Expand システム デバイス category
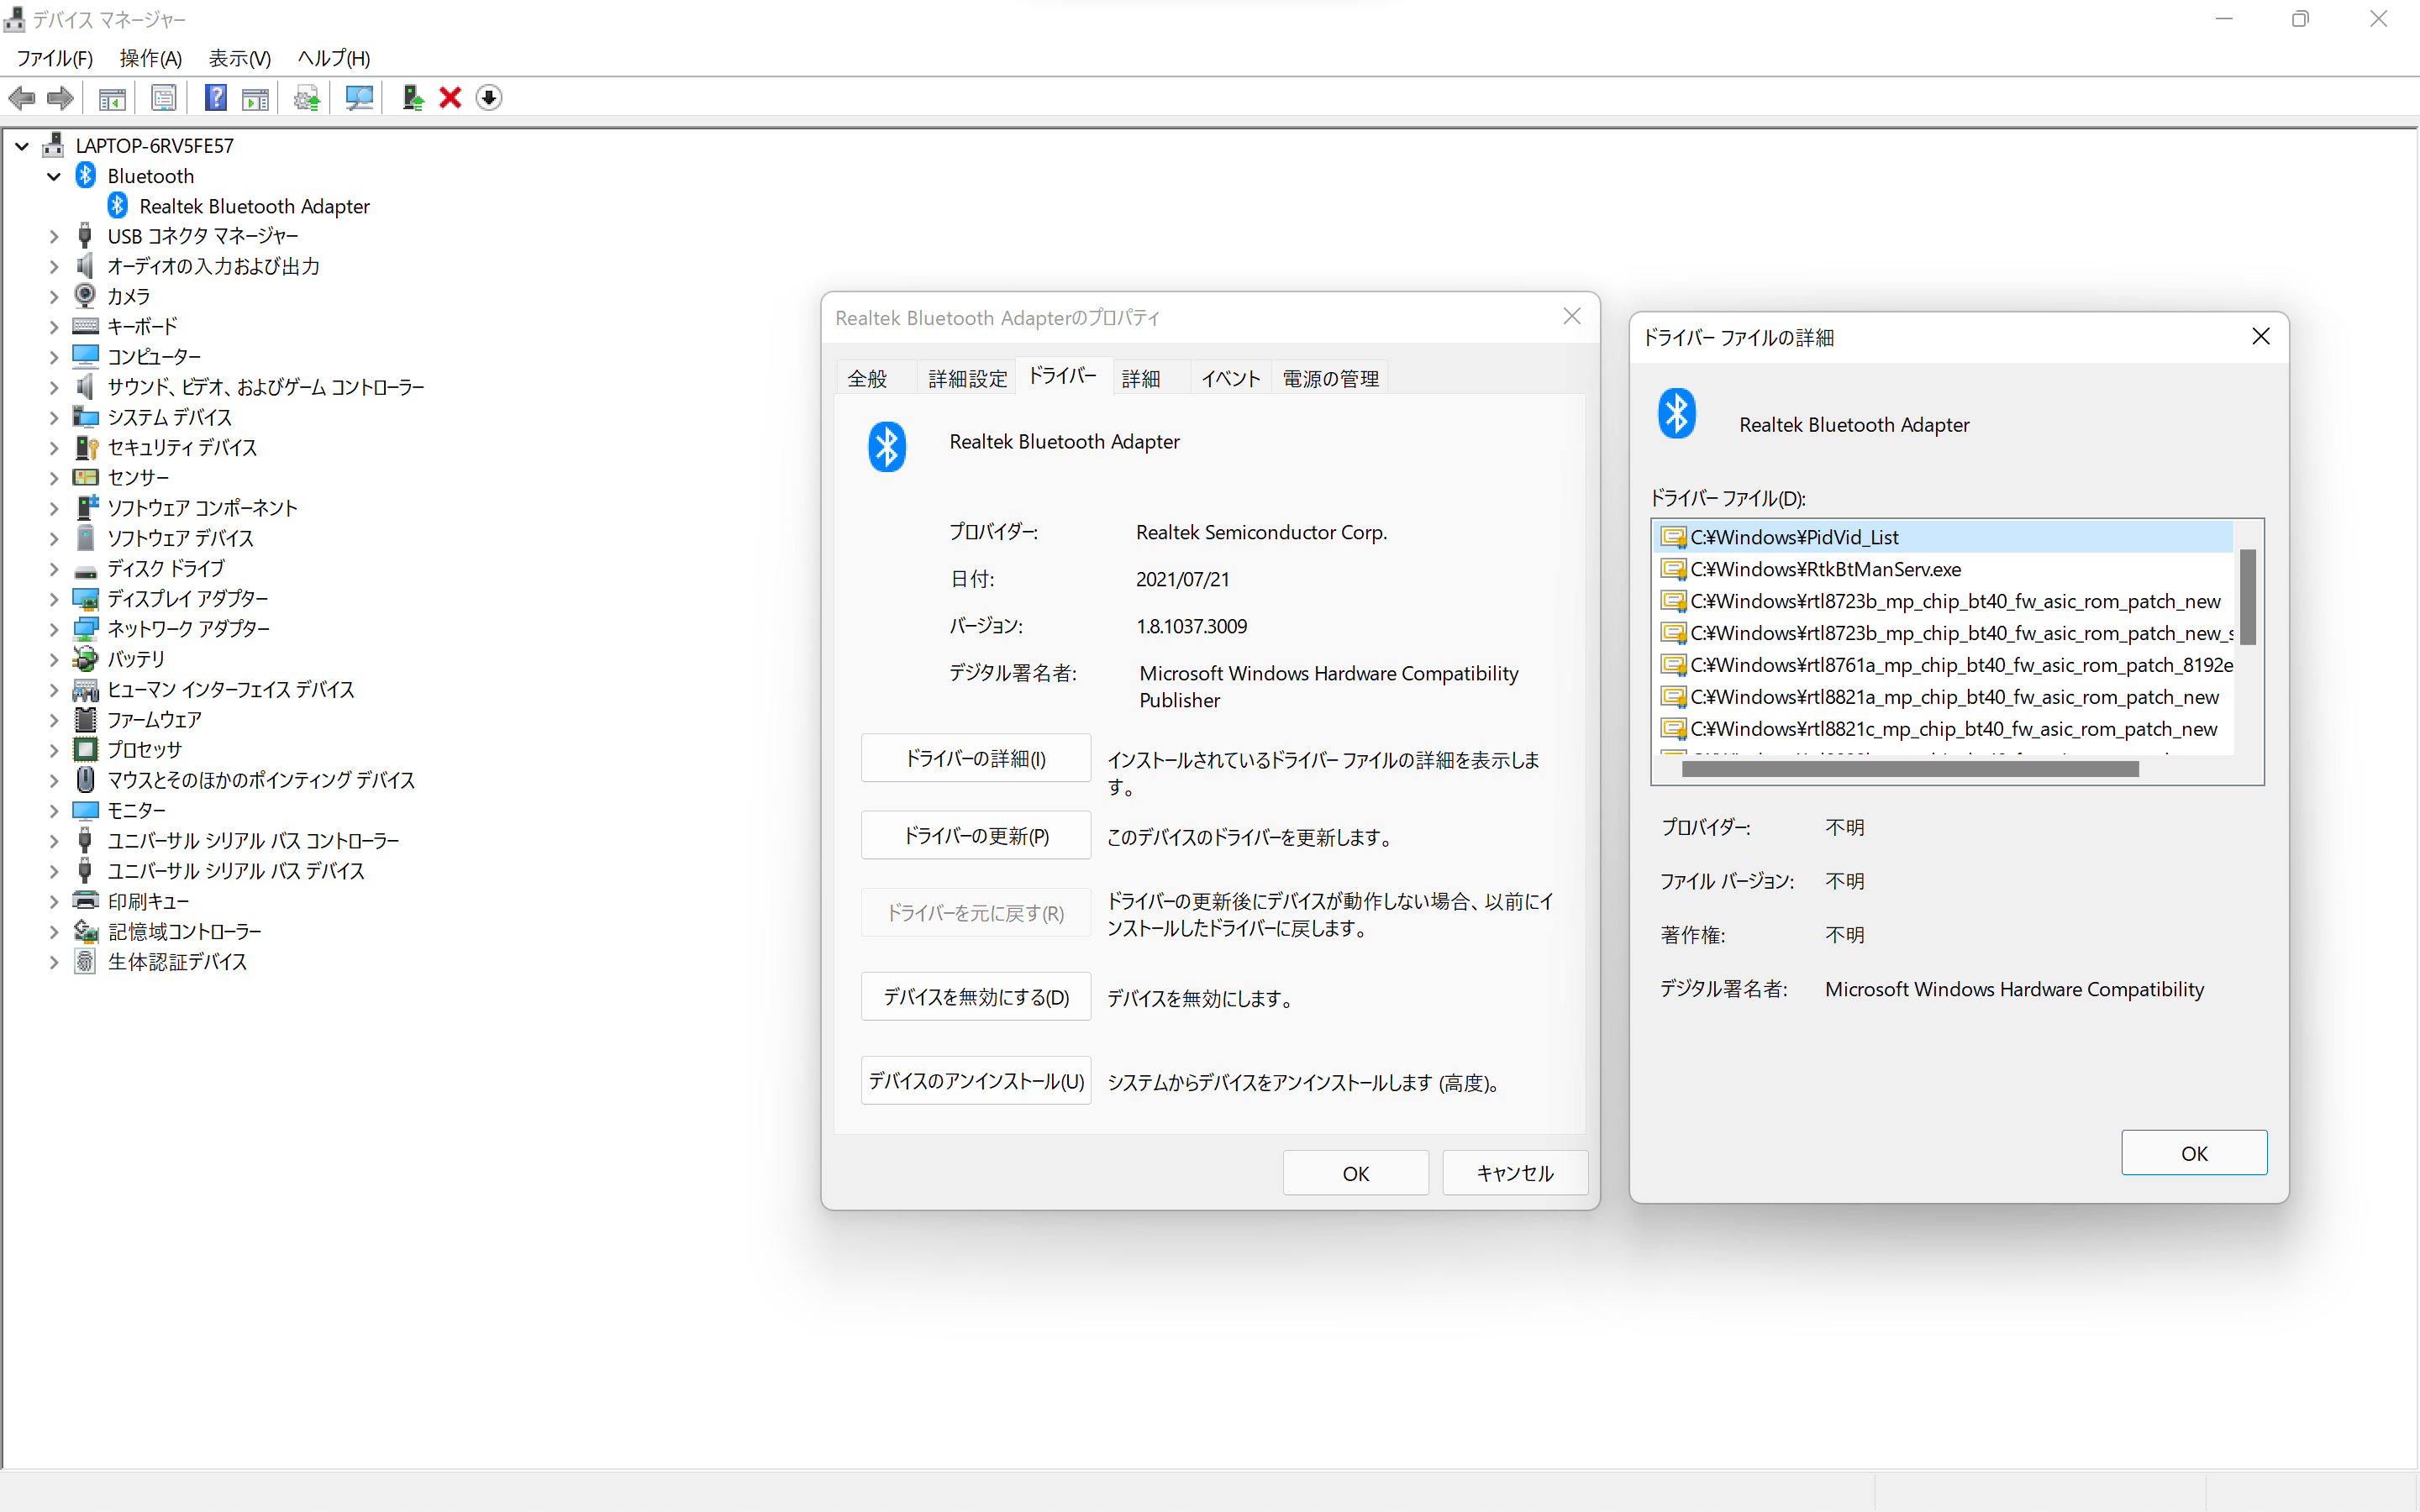 (54, 417)
